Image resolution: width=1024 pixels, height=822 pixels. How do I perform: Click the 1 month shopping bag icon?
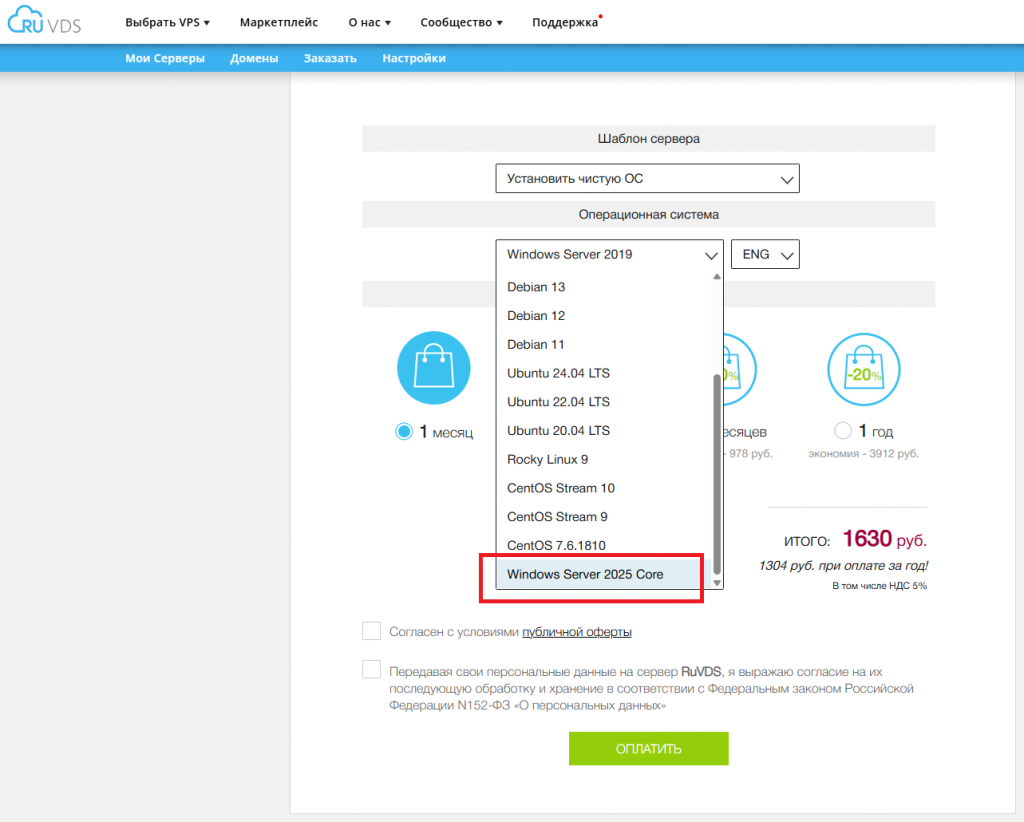pos(434,368)
